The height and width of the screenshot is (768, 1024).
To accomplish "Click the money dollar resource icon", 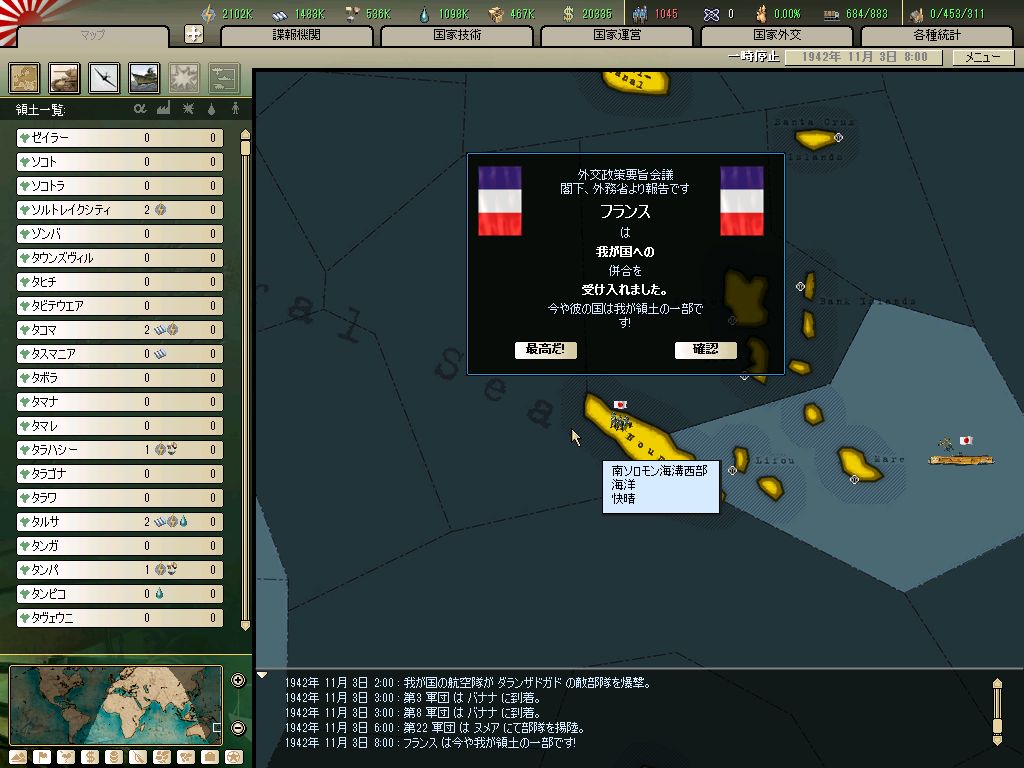I will pyautogui.click(x=569, y=13).
